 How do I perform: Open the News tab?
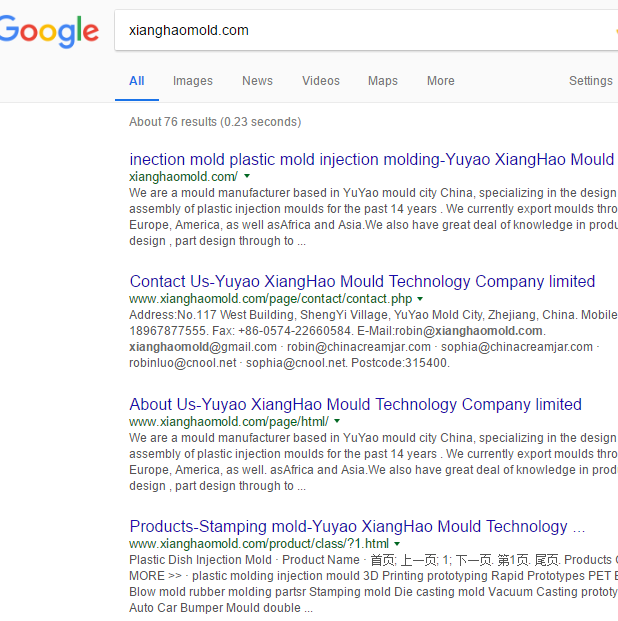click(x=257, y=81)
